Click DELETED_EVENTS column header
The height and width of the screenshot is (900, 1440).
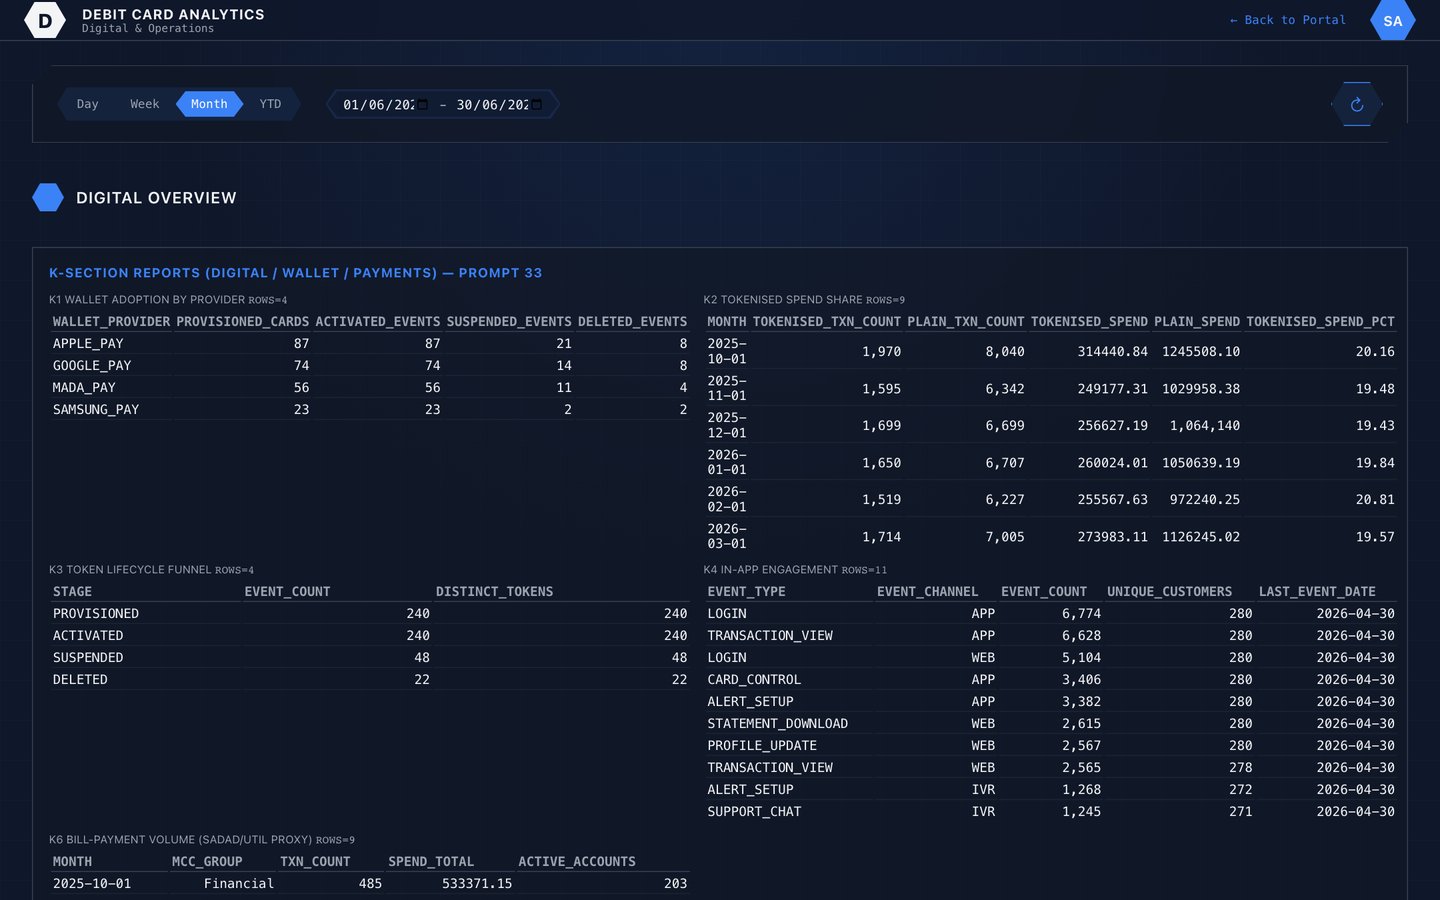pyautogui.click(x=632, y=322)
